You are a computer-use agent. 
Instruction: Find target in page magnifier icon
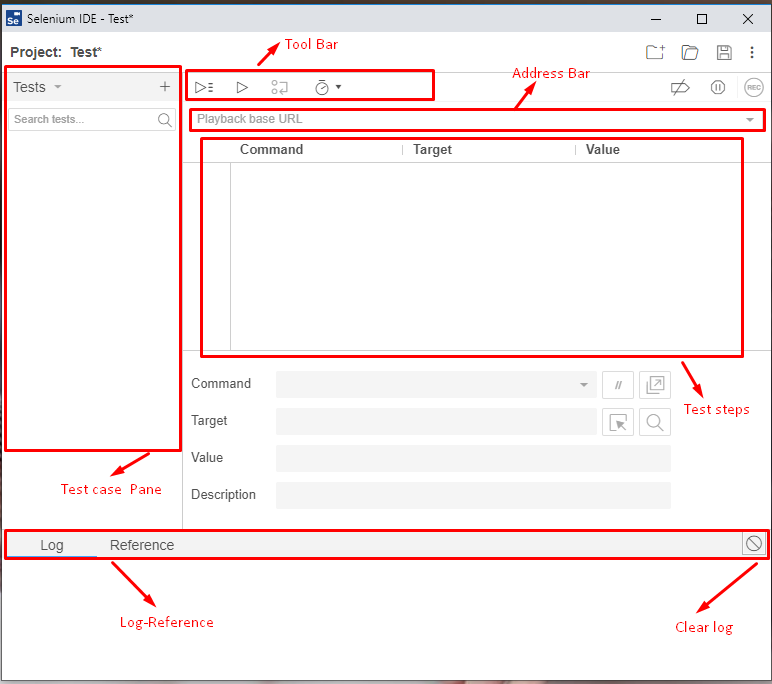pyautogui.click(x=655, y=422)
